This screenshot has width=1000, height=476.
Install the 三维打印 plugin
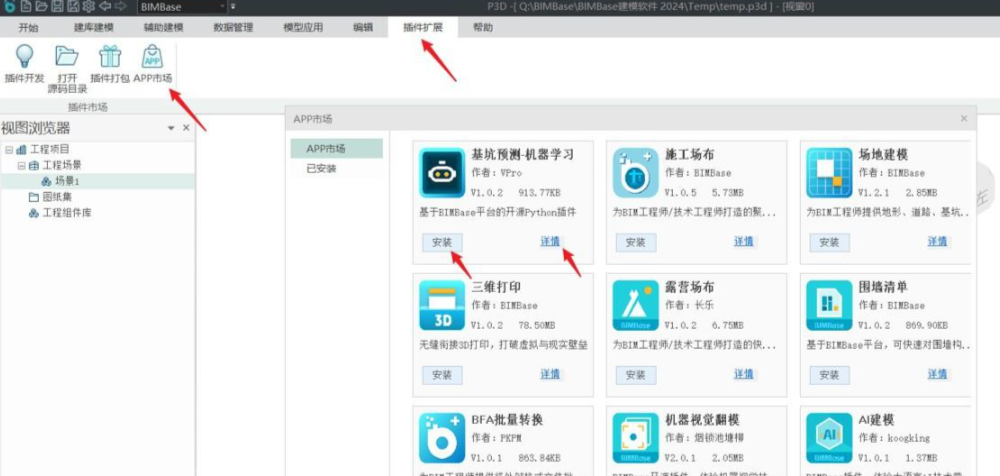[442, 375]
